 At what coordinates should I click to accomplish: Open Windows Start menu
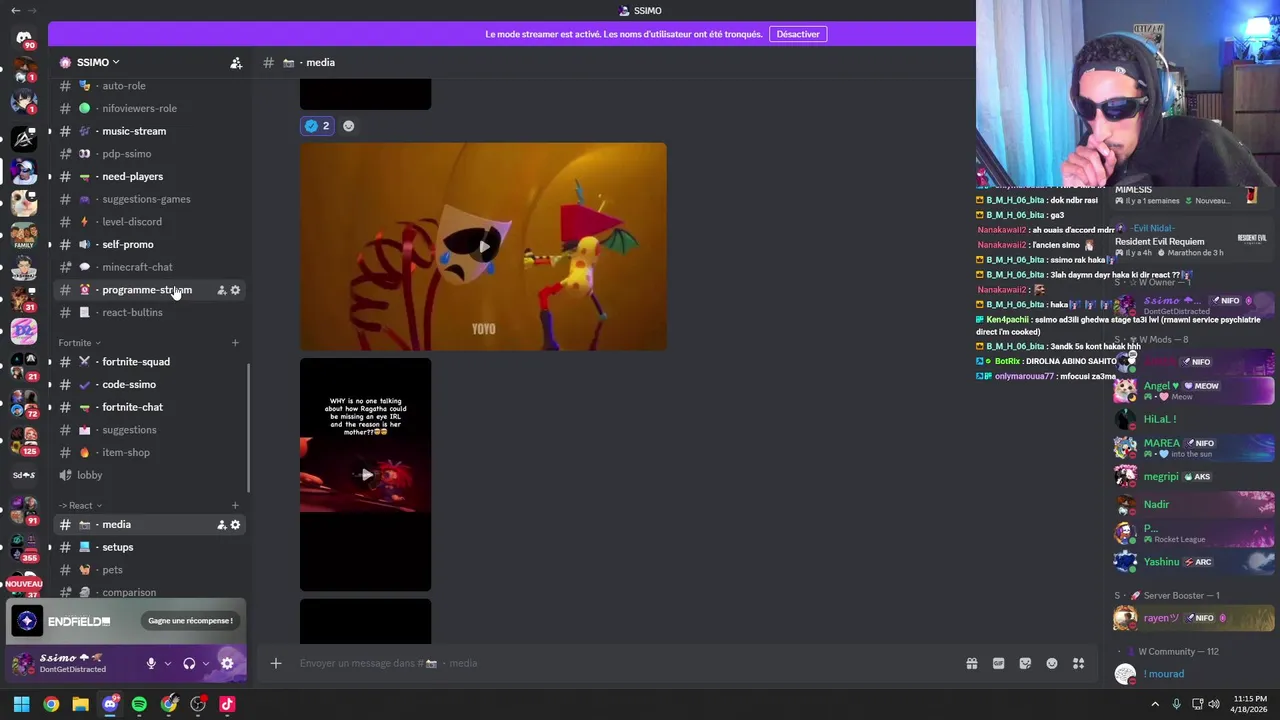pyautogui.click(x=21, y=704)
